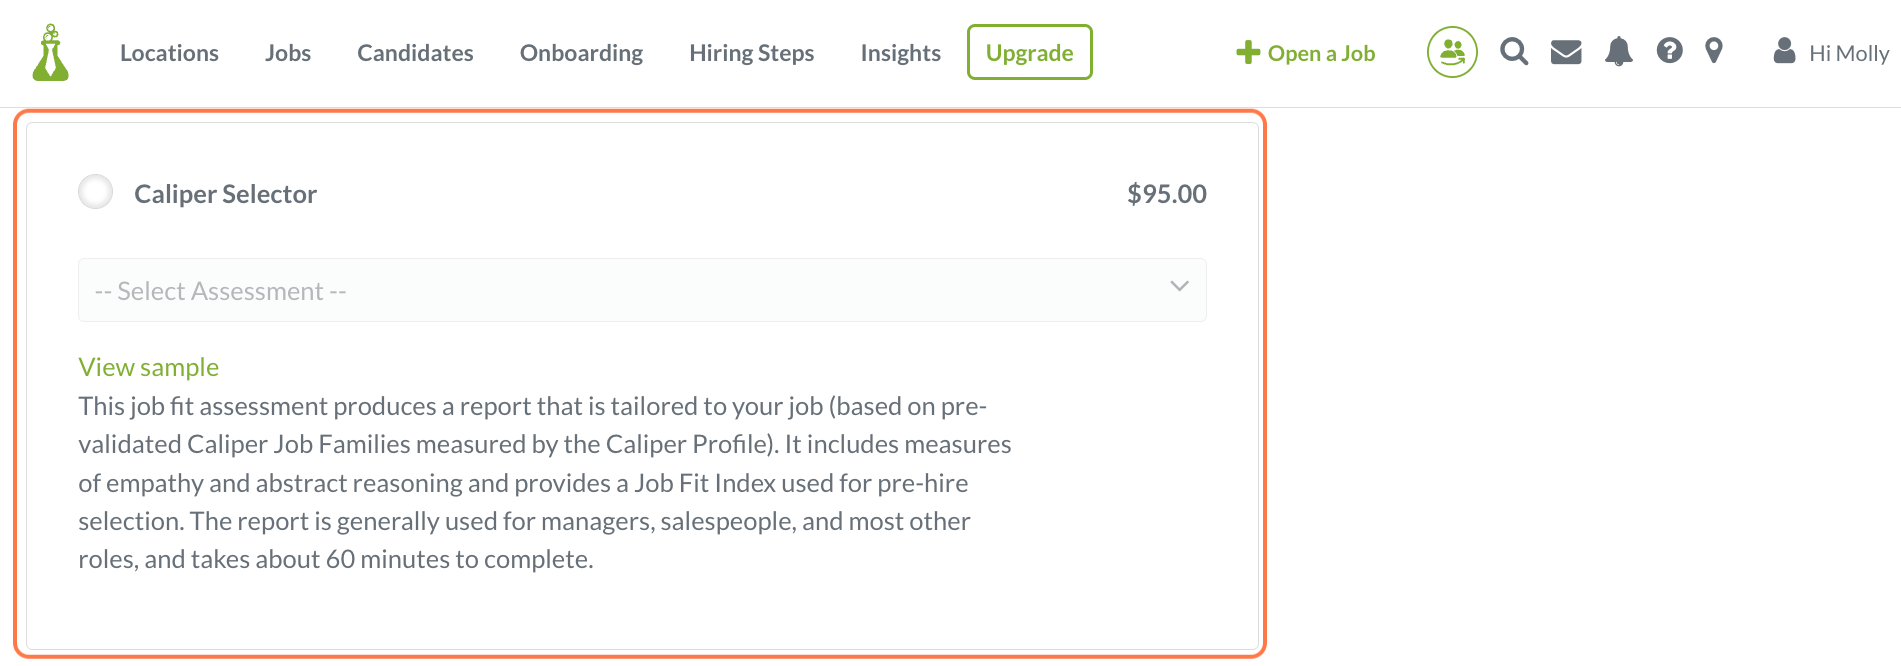This screenshot has height=666, width=1901.
Task: Show notifications with the bell icon
Action: pyautogui.click(x=1618, y=52)
